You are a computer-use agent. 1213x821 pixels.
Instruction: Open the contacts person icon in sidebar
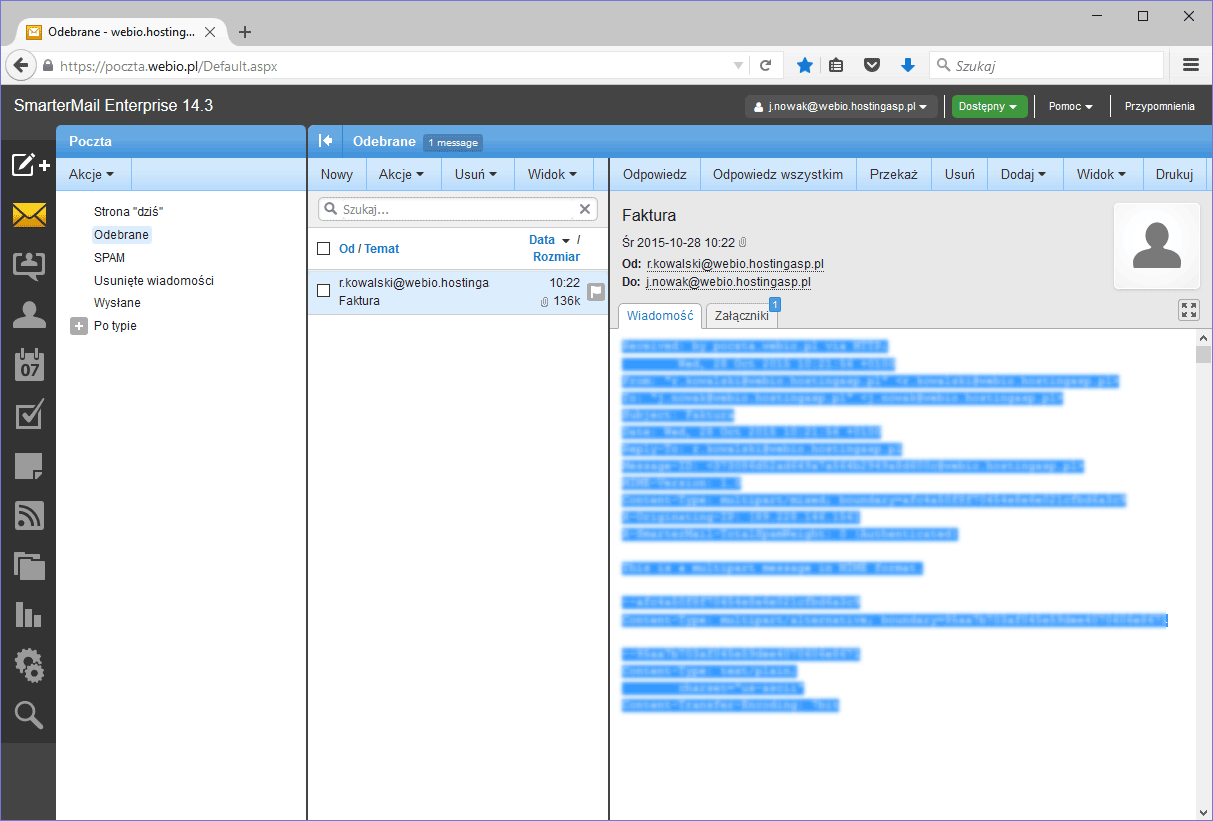tap(29, 315)
